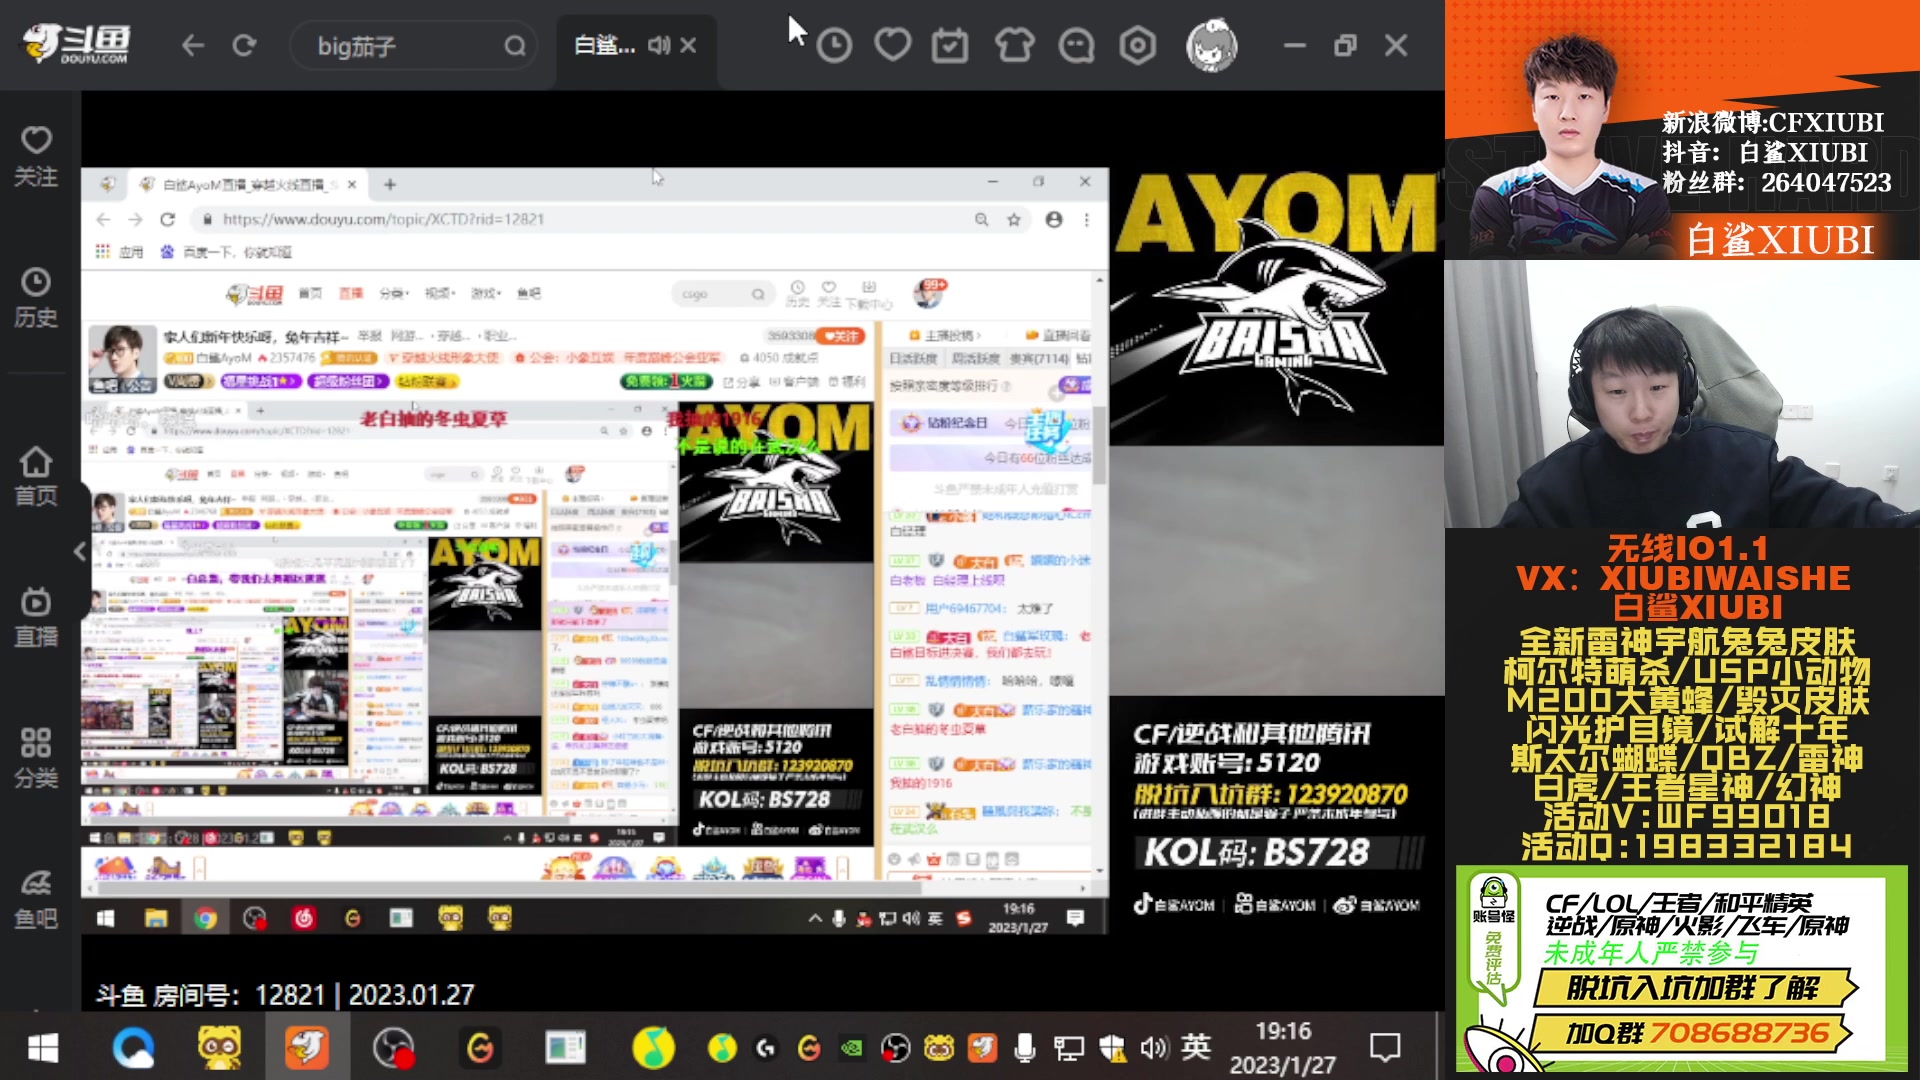Refresh the Douyu client page
This screenshot has width=1920, height=1080.
tap(244, 45)
